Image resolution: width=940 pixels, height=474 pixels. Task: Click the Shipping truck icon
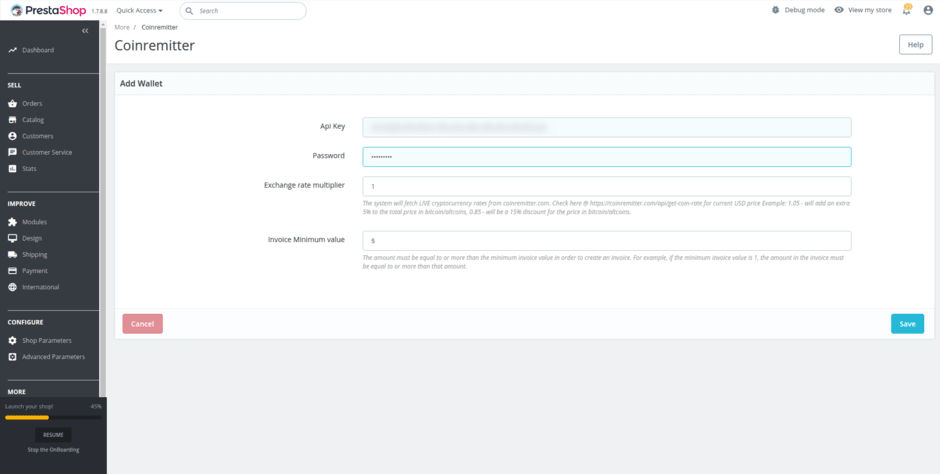coord(13,255)
